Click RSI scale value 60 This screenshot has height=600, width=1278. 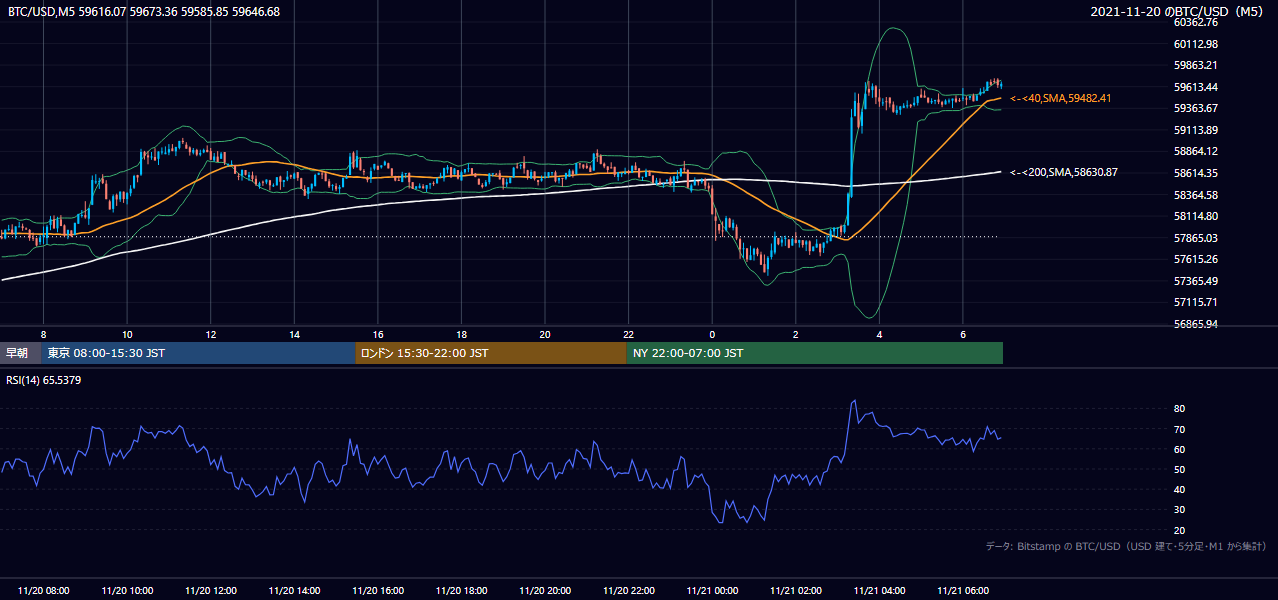(x=1179, y=450)
